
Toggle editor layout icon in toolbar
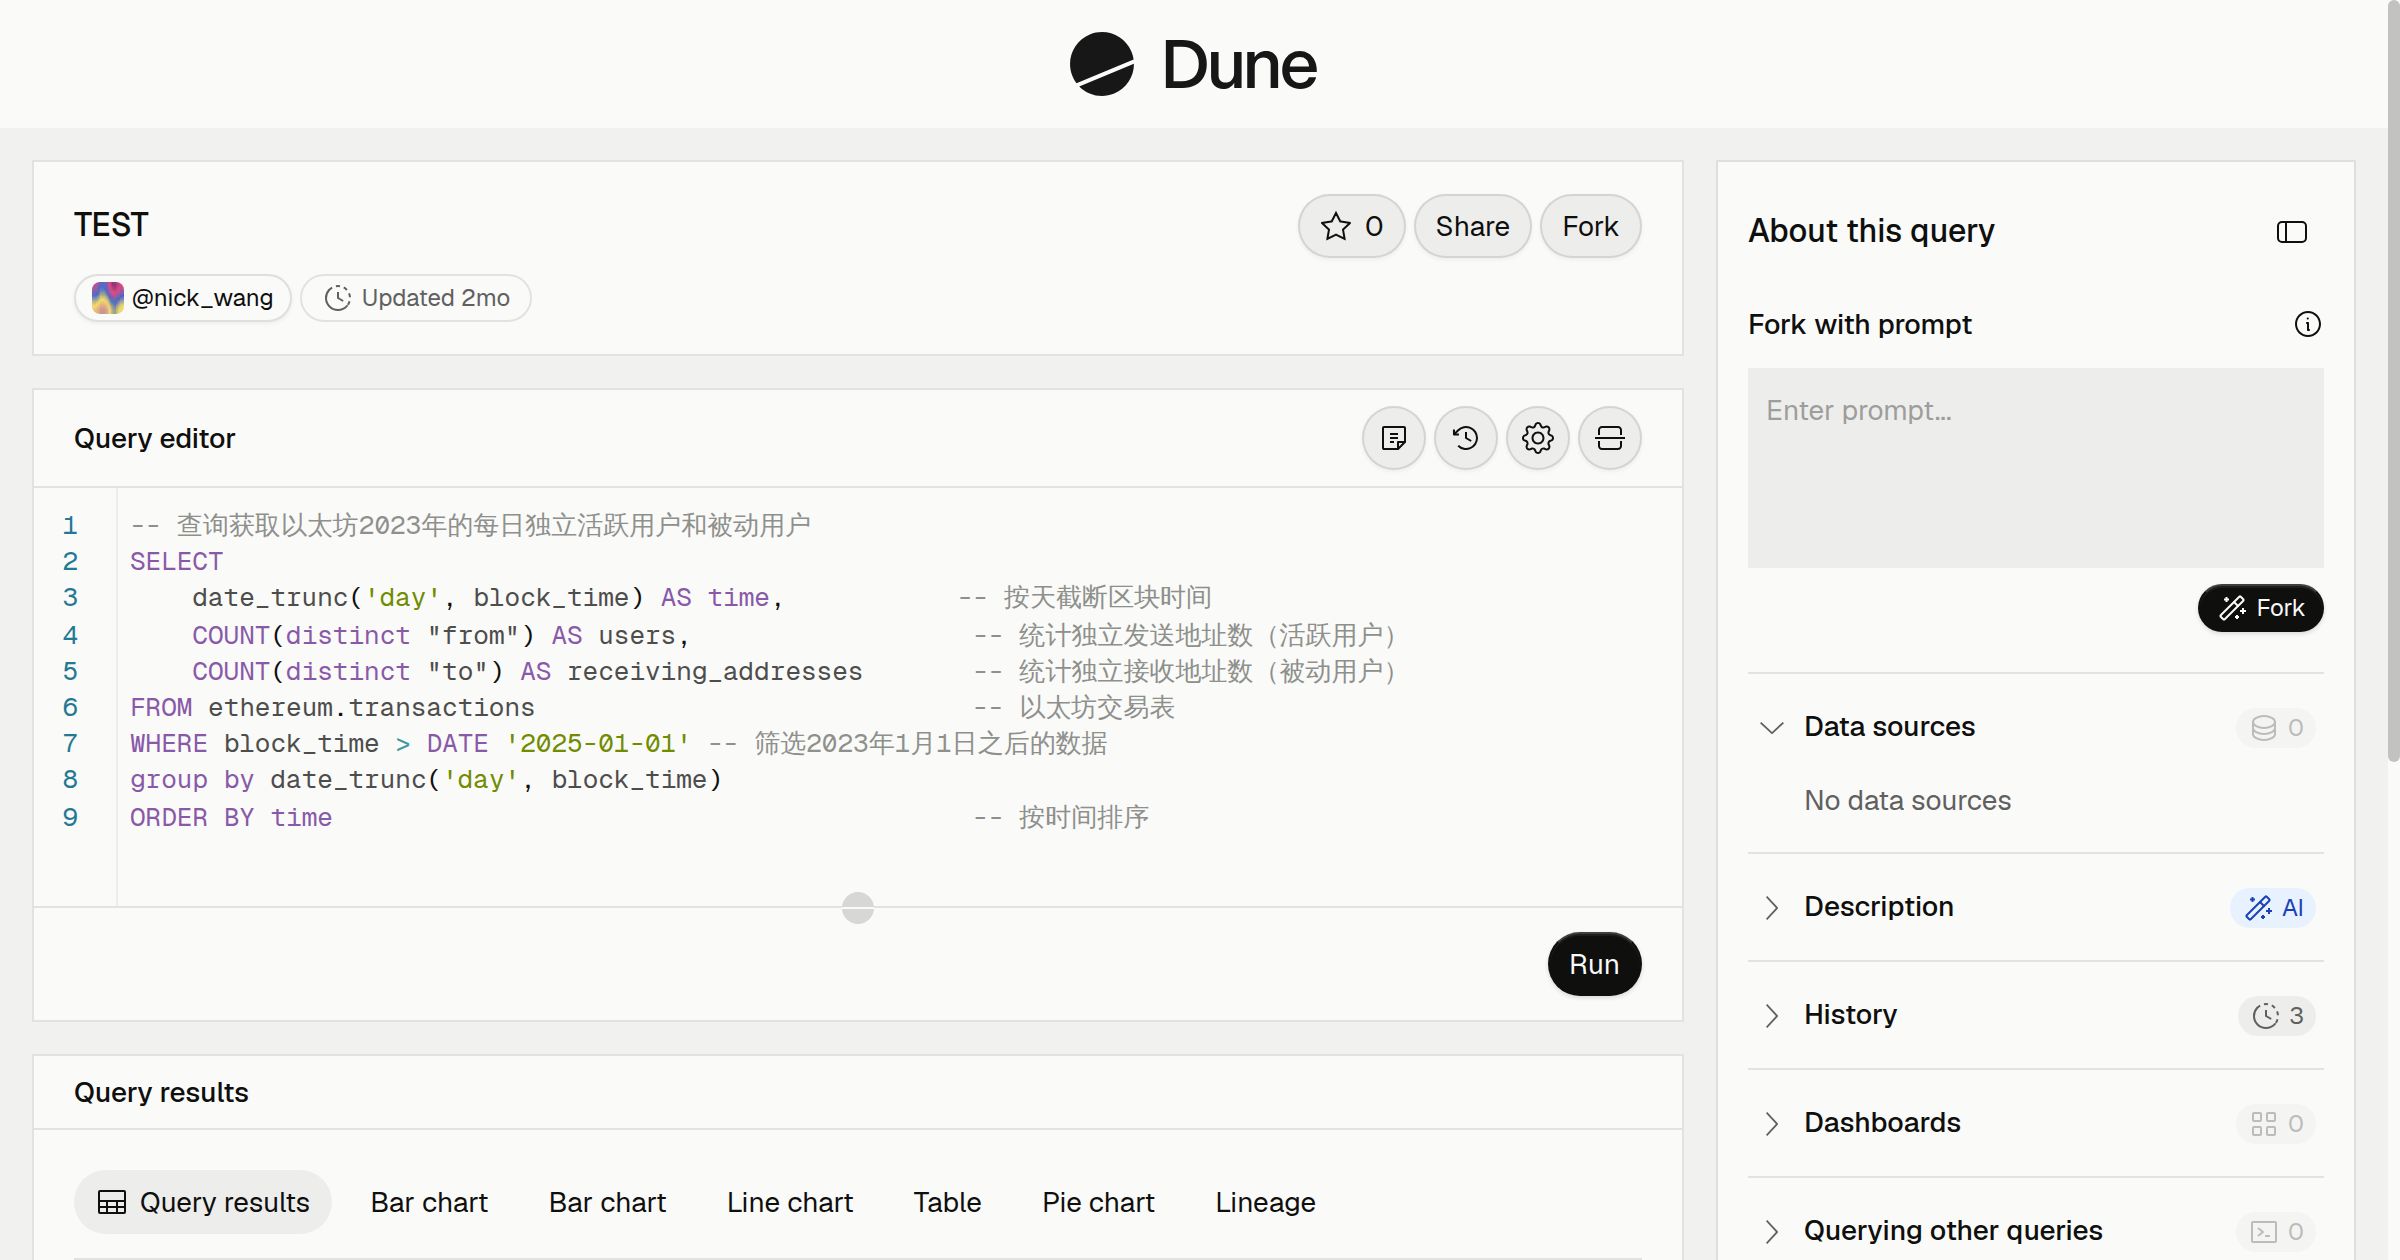coord(1609,438)
